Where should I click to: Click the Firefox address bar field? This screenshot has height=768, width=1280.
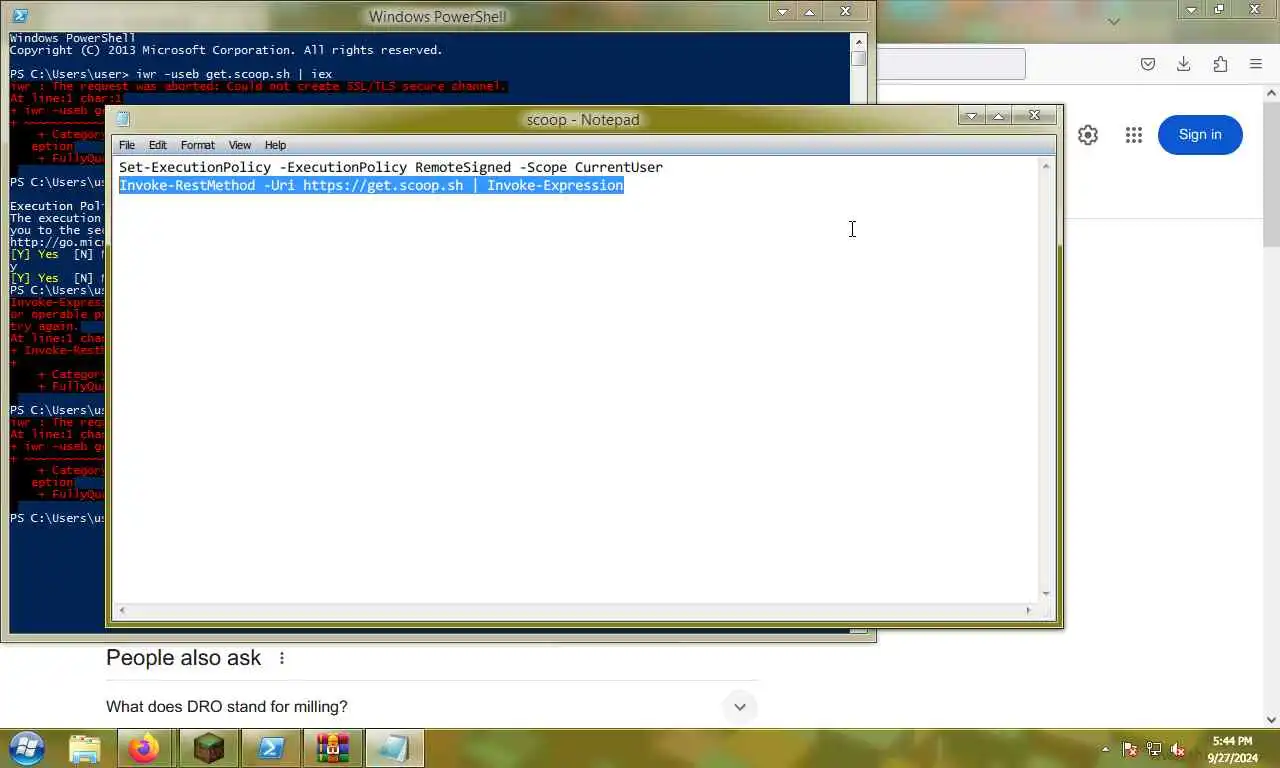point(950,64)
